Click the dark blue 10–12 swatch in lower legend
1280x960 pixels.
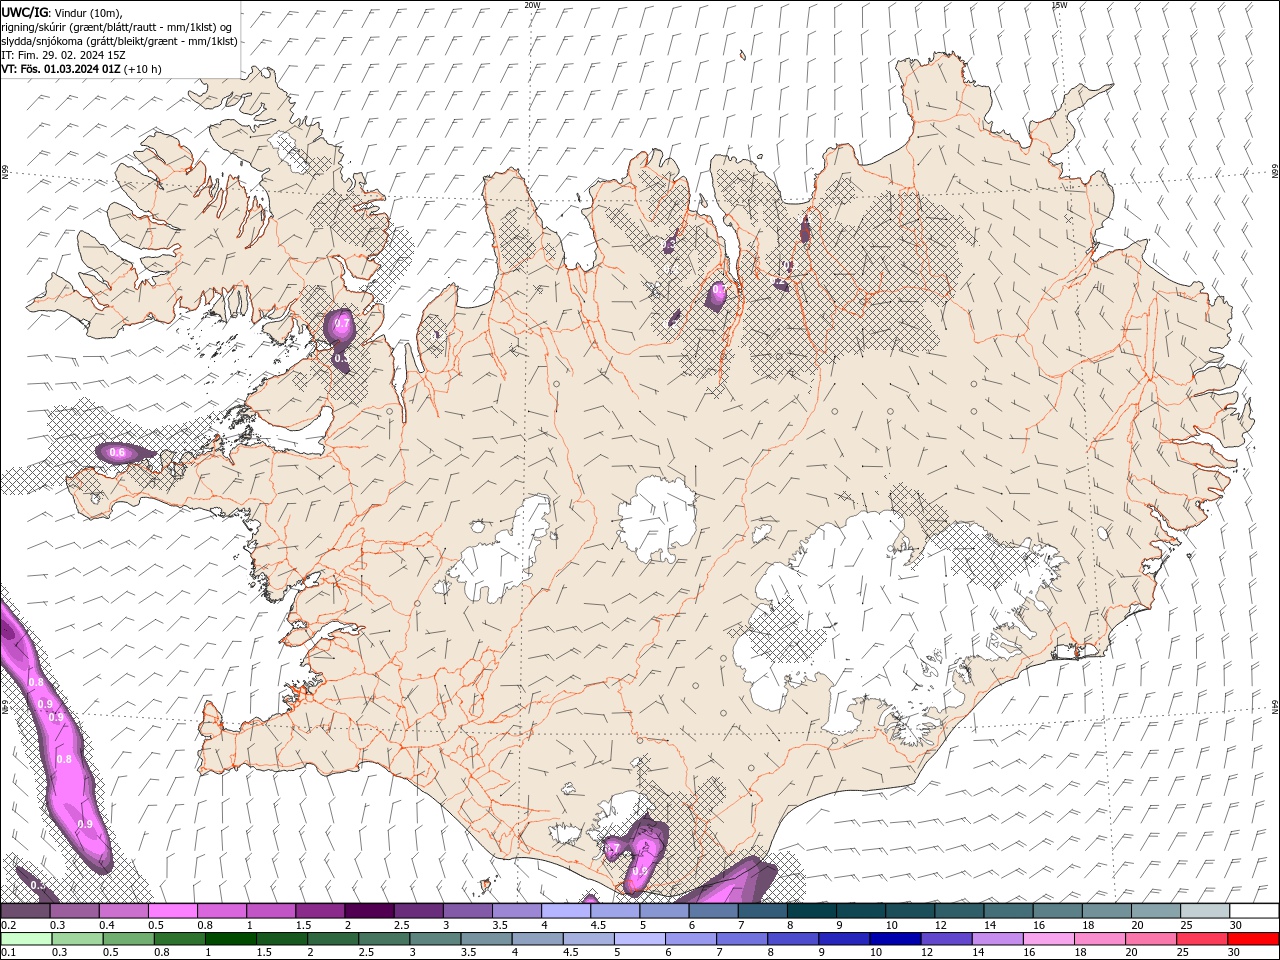(x=893, y=939)
